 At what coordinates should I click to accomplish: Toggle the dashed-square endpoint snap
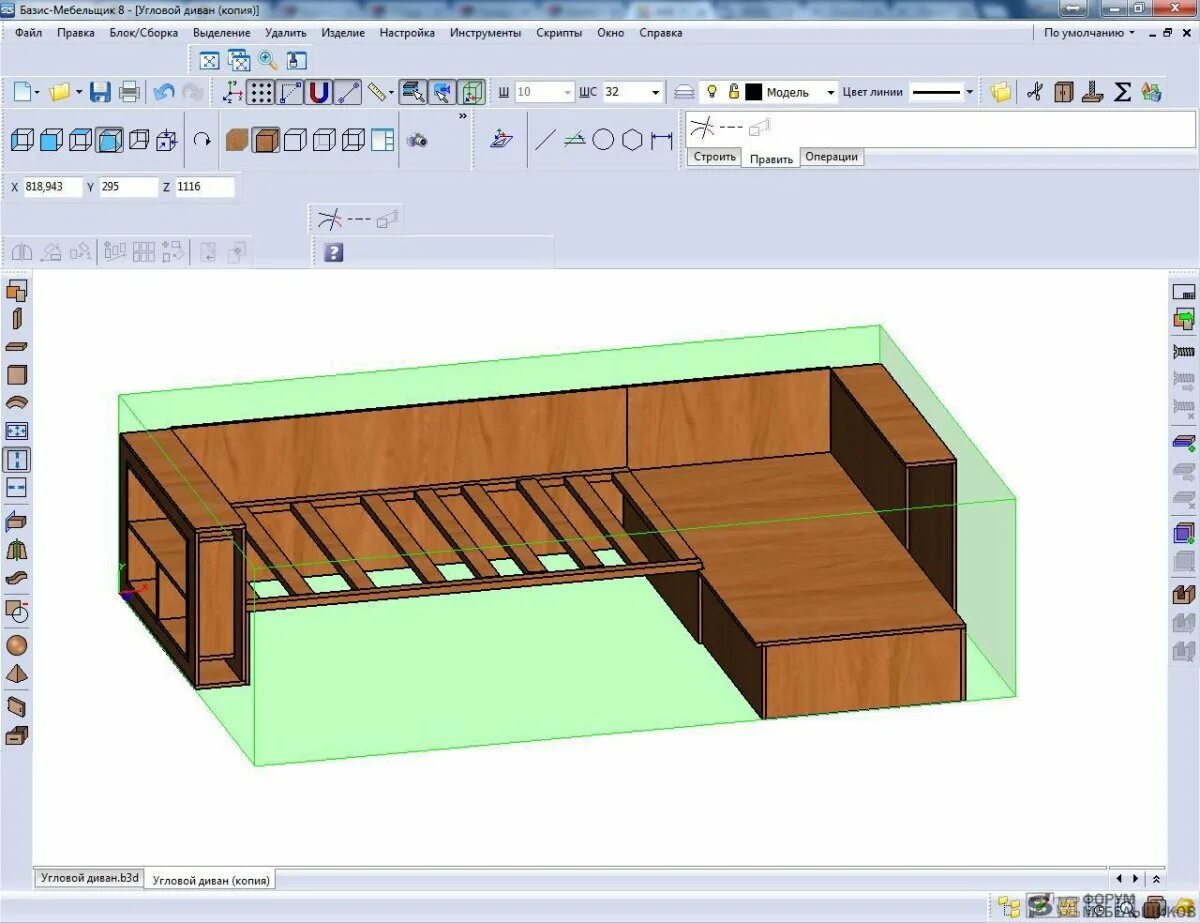coord(290,92)
